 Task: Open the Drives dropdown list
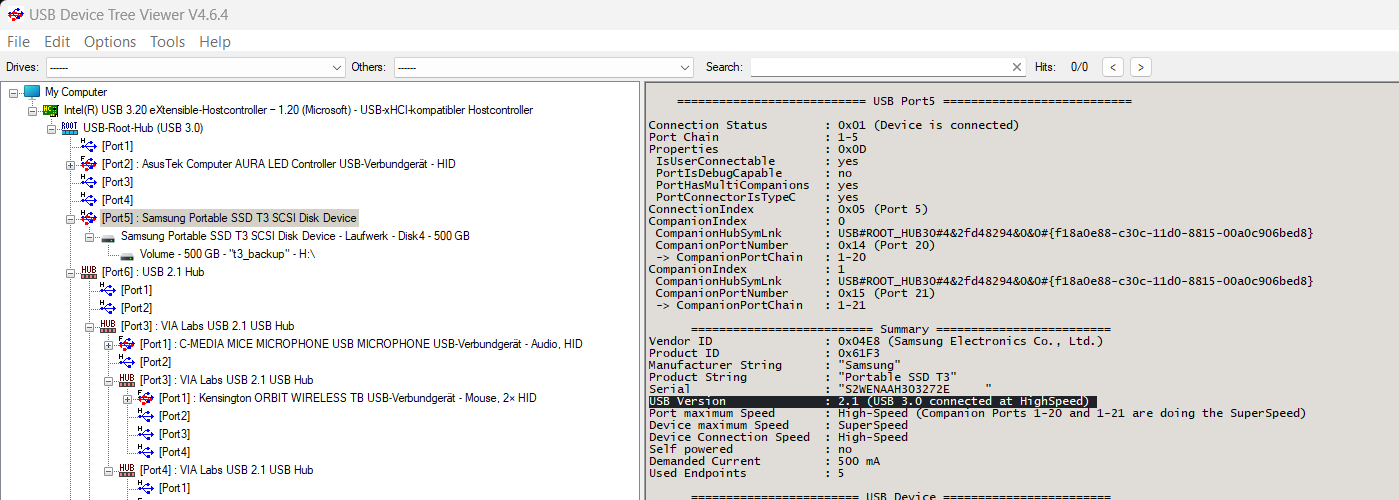[x=336, y=67]
